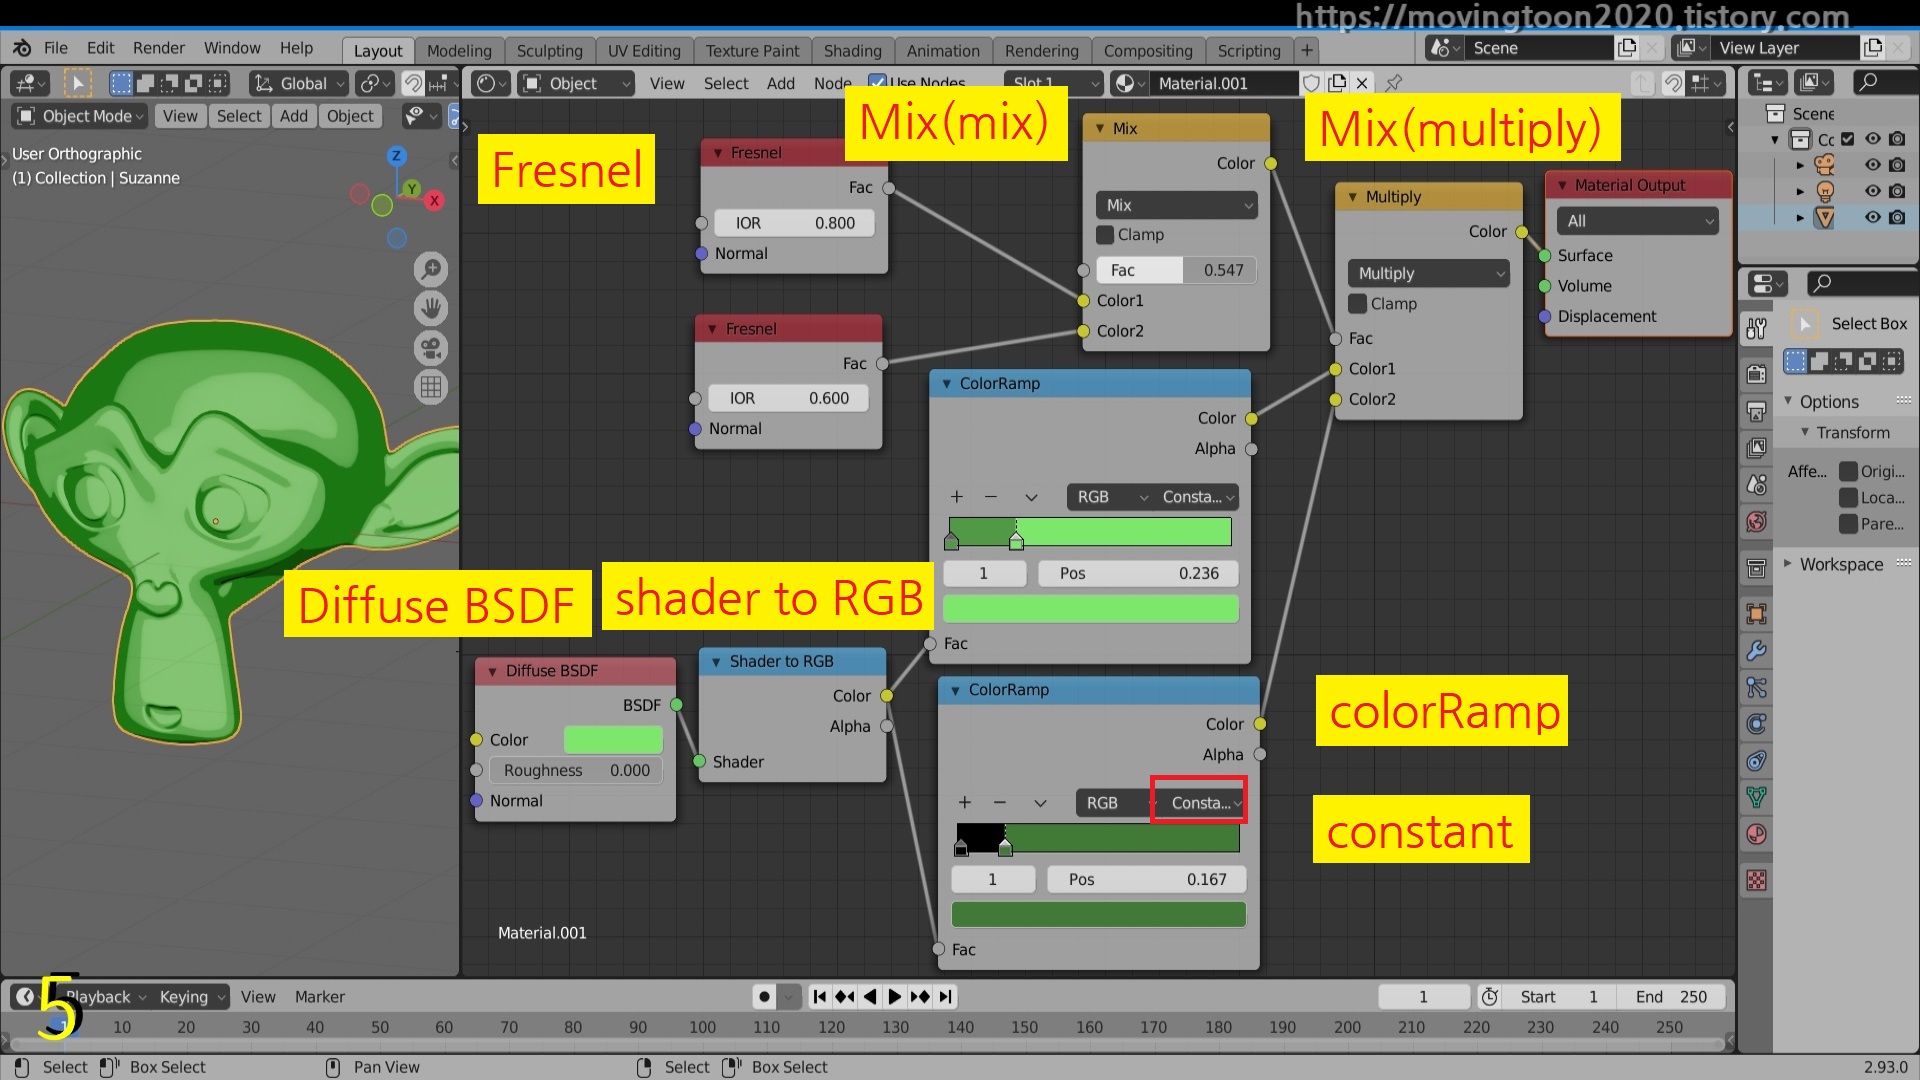Switch to UV Editing workspace tab
1920x1080 pixels.
644,51
